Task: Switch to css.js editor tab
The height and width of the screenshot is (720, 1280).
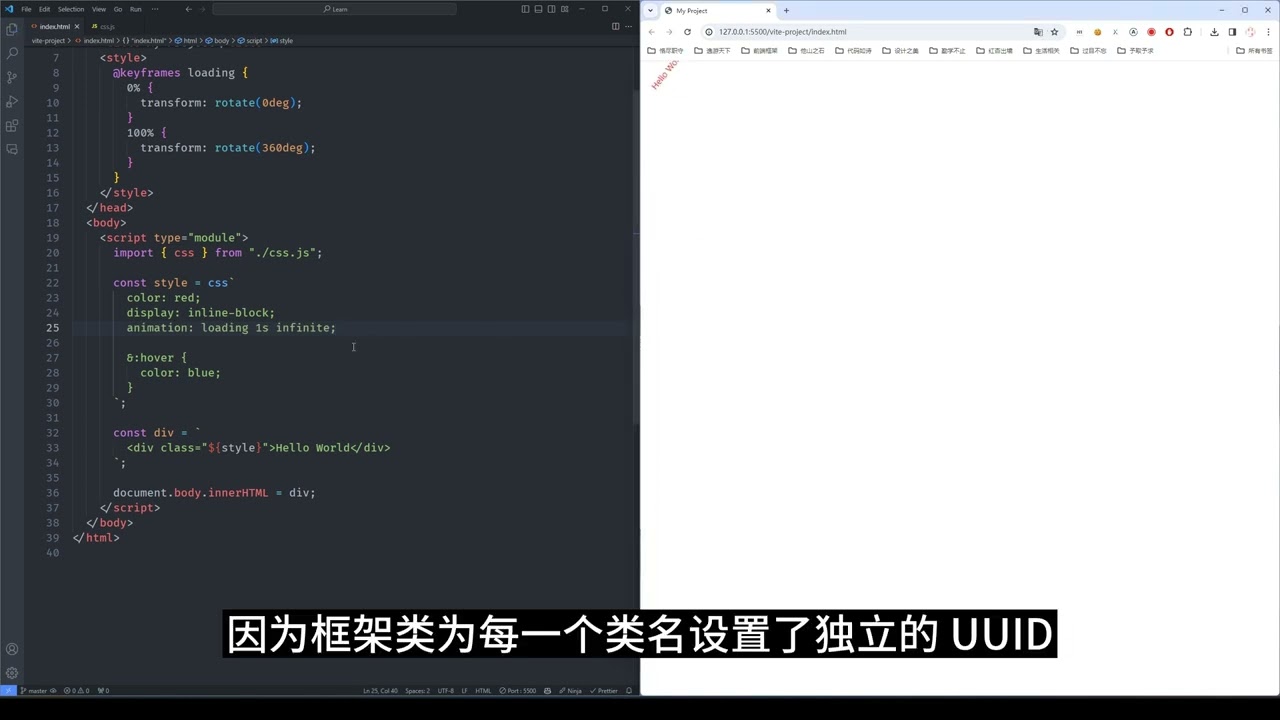Action: tap(103, 26)
